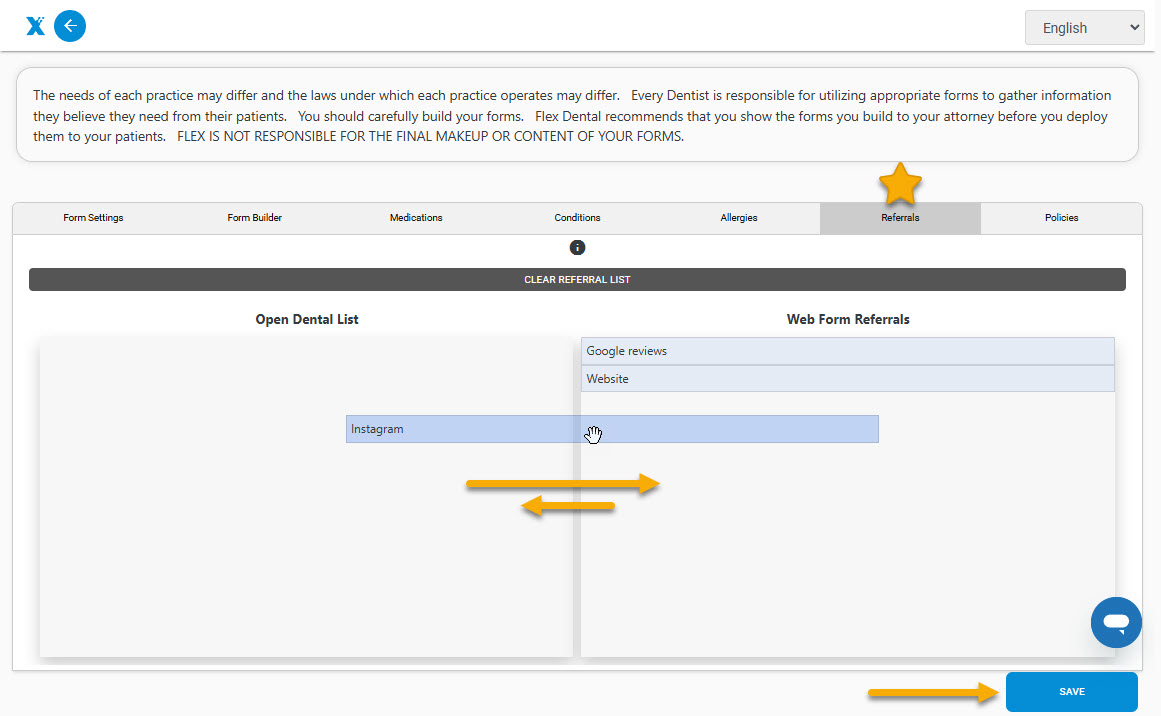Select the Referrals tab

(x=900, y=218)
